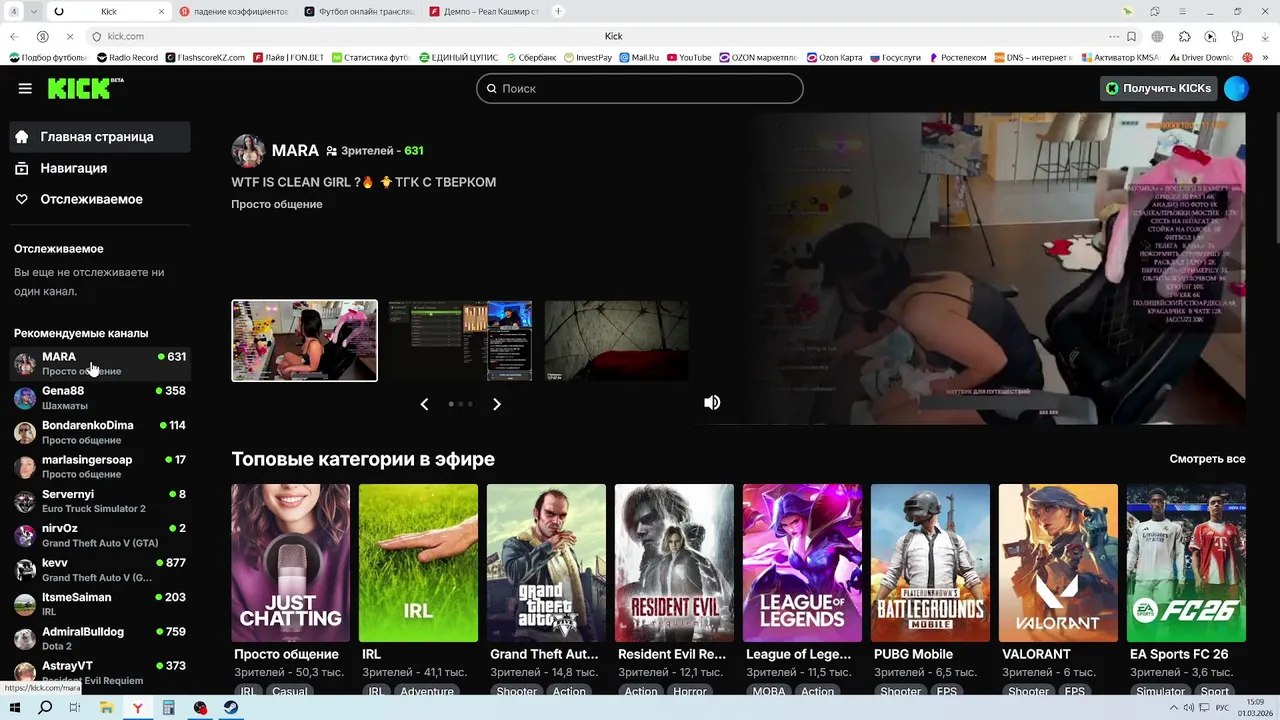The height and width of the screenshot is (720, 1280).
Task: Open PUBG Mobile category card
Action: pyautogui.click(x=930, y=563)
